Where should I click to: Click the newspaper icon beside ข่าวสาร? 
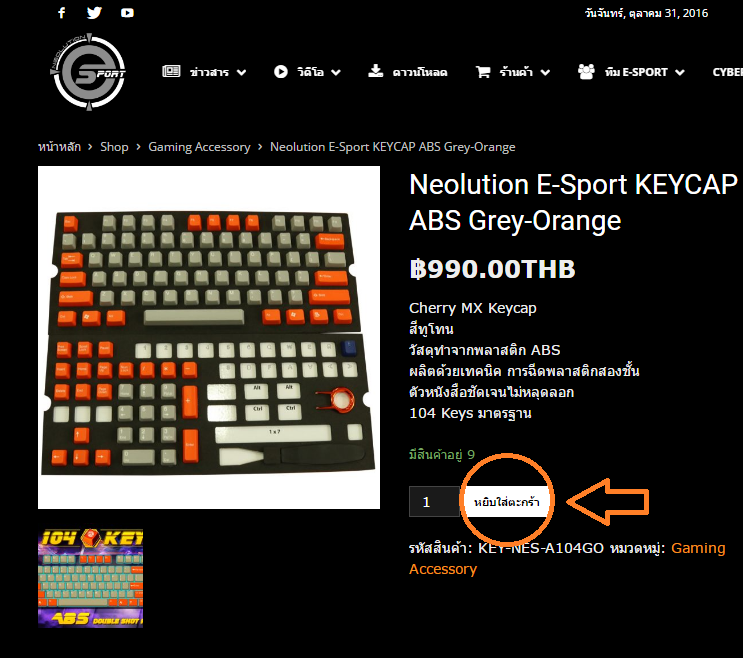(171, 72)
